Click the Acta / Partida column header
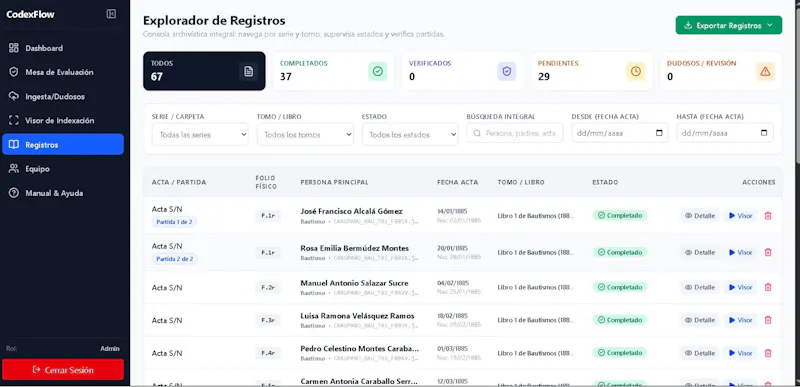 (x=179, y=182)
